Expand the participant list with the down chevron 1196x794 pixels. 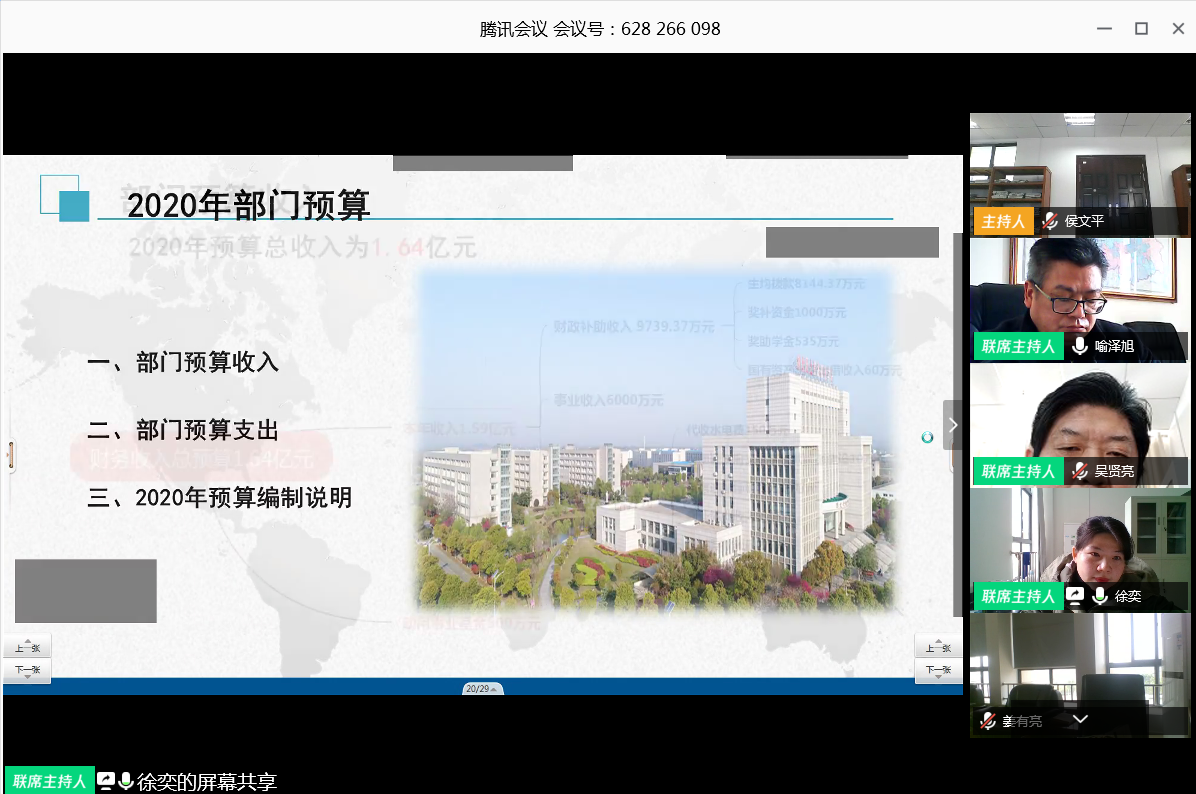click(x=1080, y=719)
